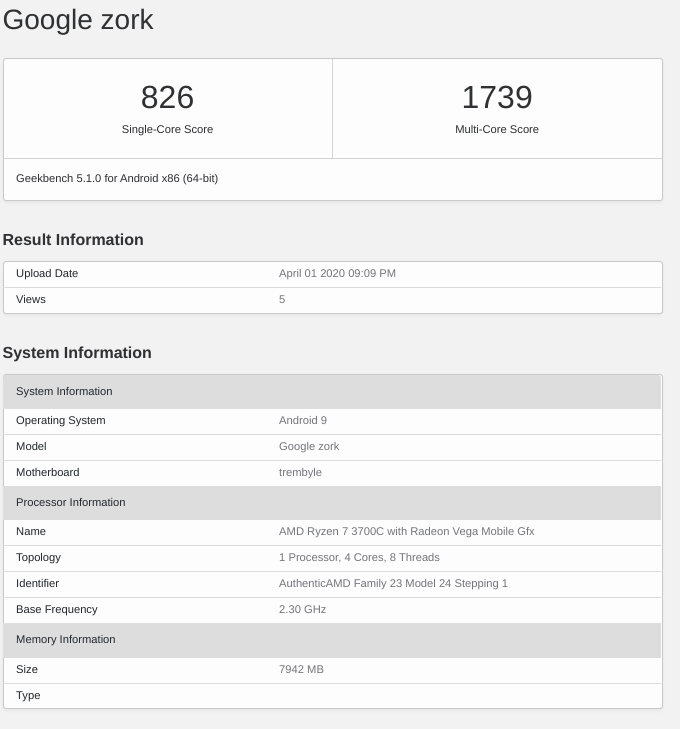Click the multi-core score 1739

click(497, 97)
